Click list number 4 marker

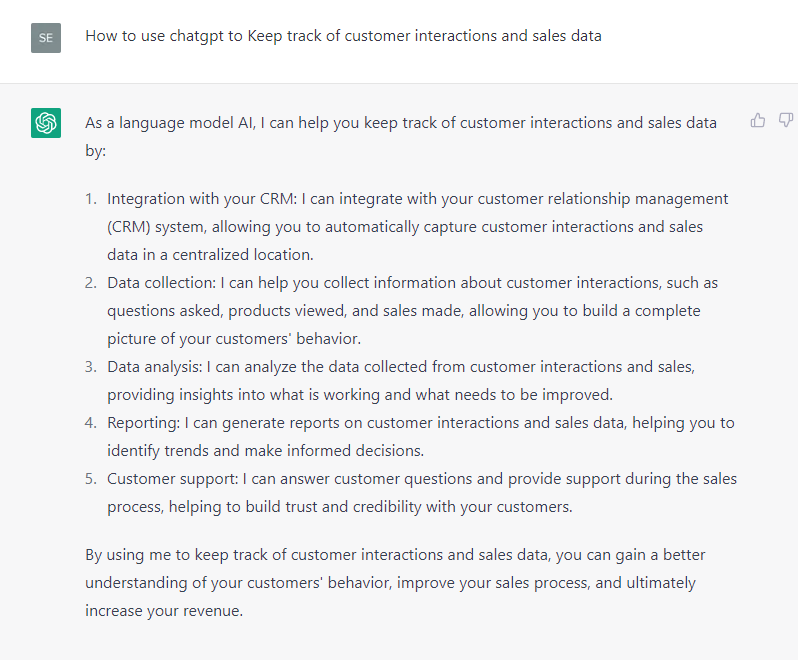tap(91, 423)
